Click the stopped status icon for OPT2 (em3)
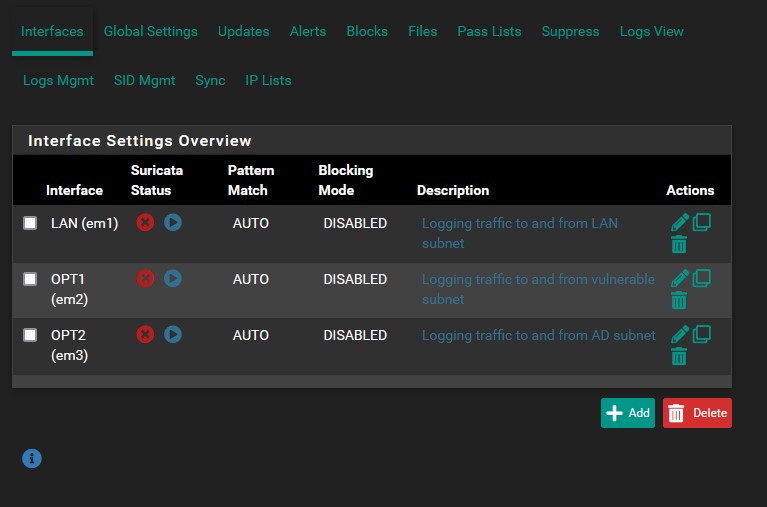Screen dimensions: 767x507 [145, 335]
